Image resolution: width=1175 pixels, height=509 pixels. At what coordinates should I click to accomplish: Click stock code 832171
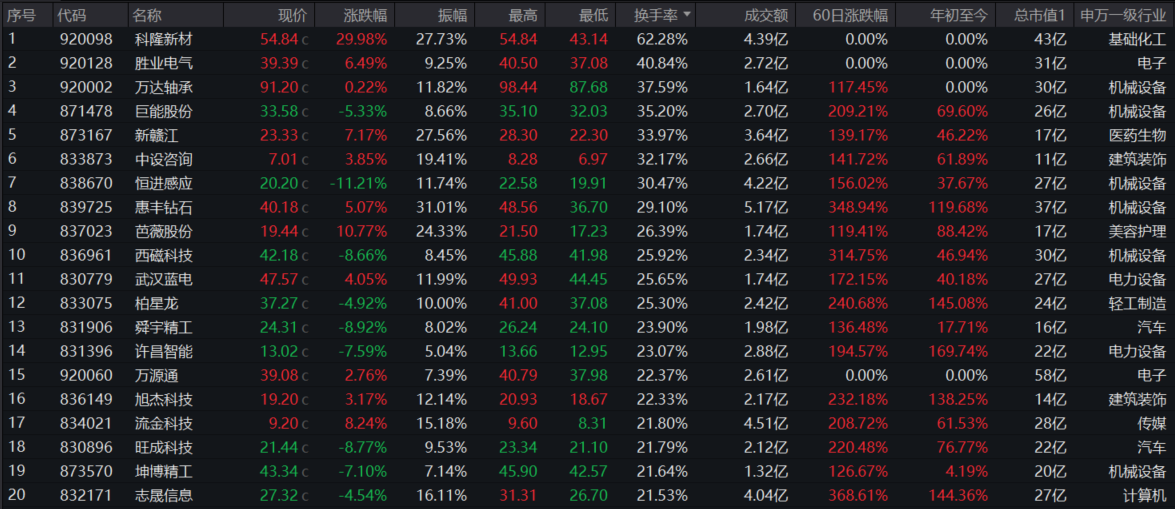tap(85, 496)
